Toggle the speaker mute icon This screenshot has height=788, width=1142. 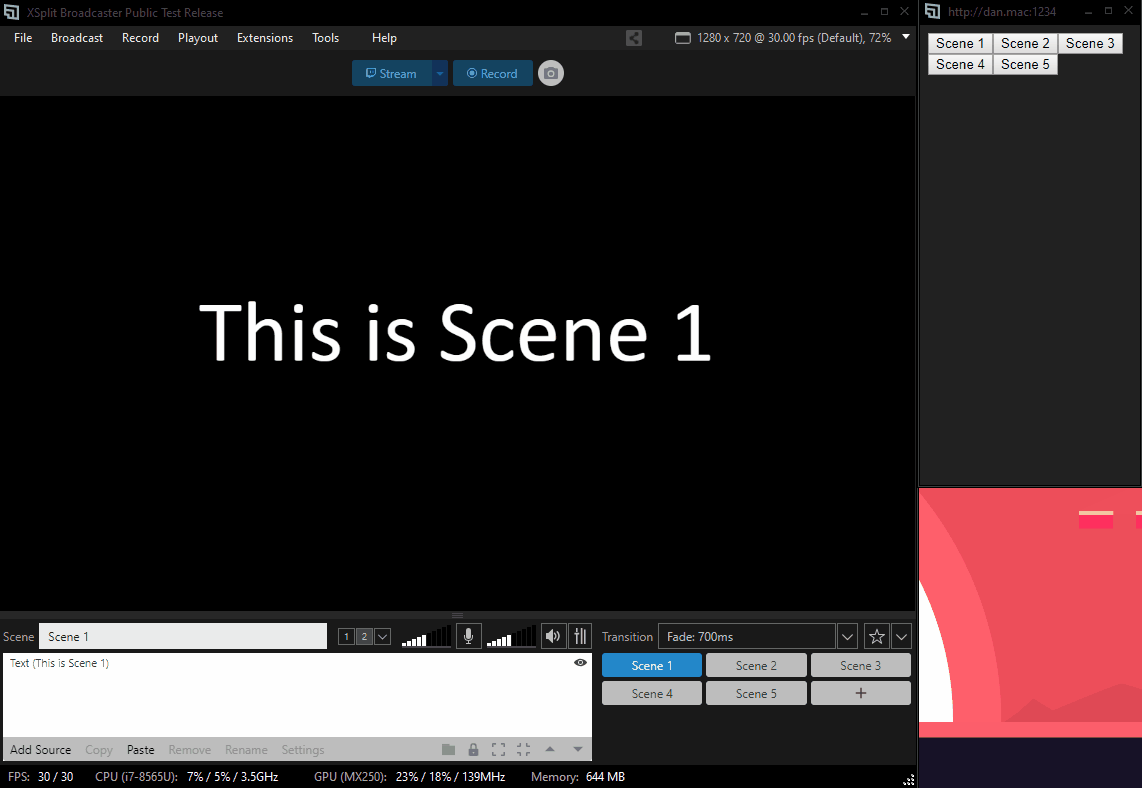554,637
